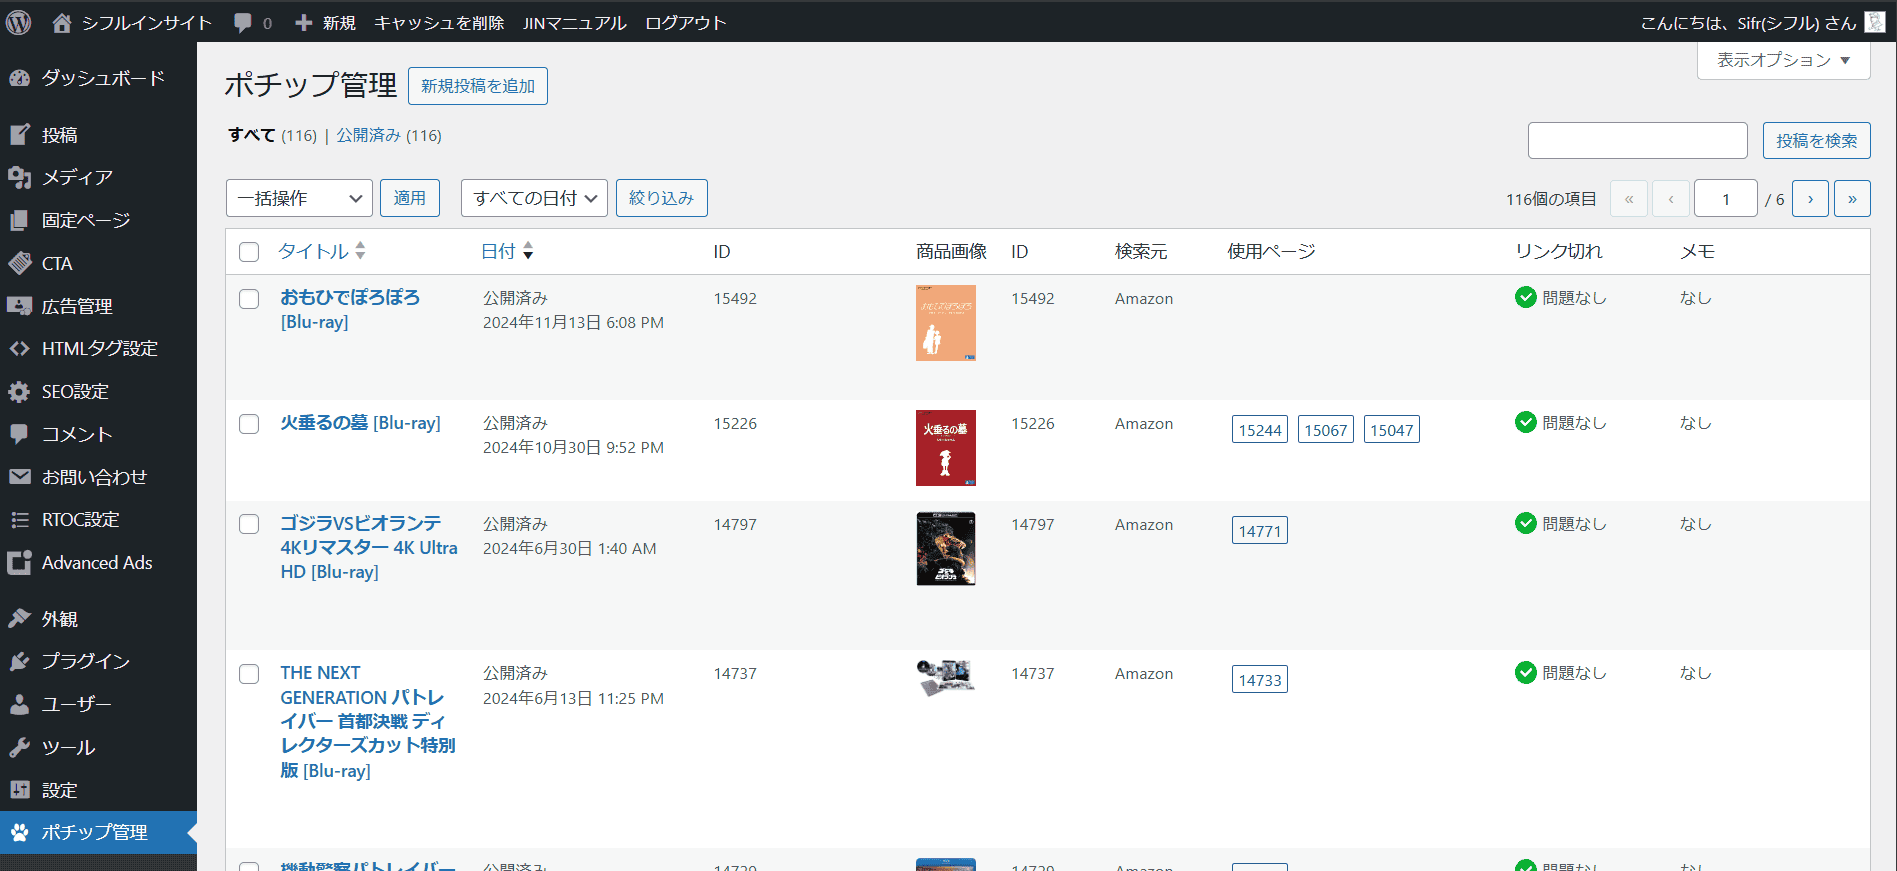1897x871 pixels.
Task: Click the 投稿を検索 button
Action: (x=1816, y=141)
